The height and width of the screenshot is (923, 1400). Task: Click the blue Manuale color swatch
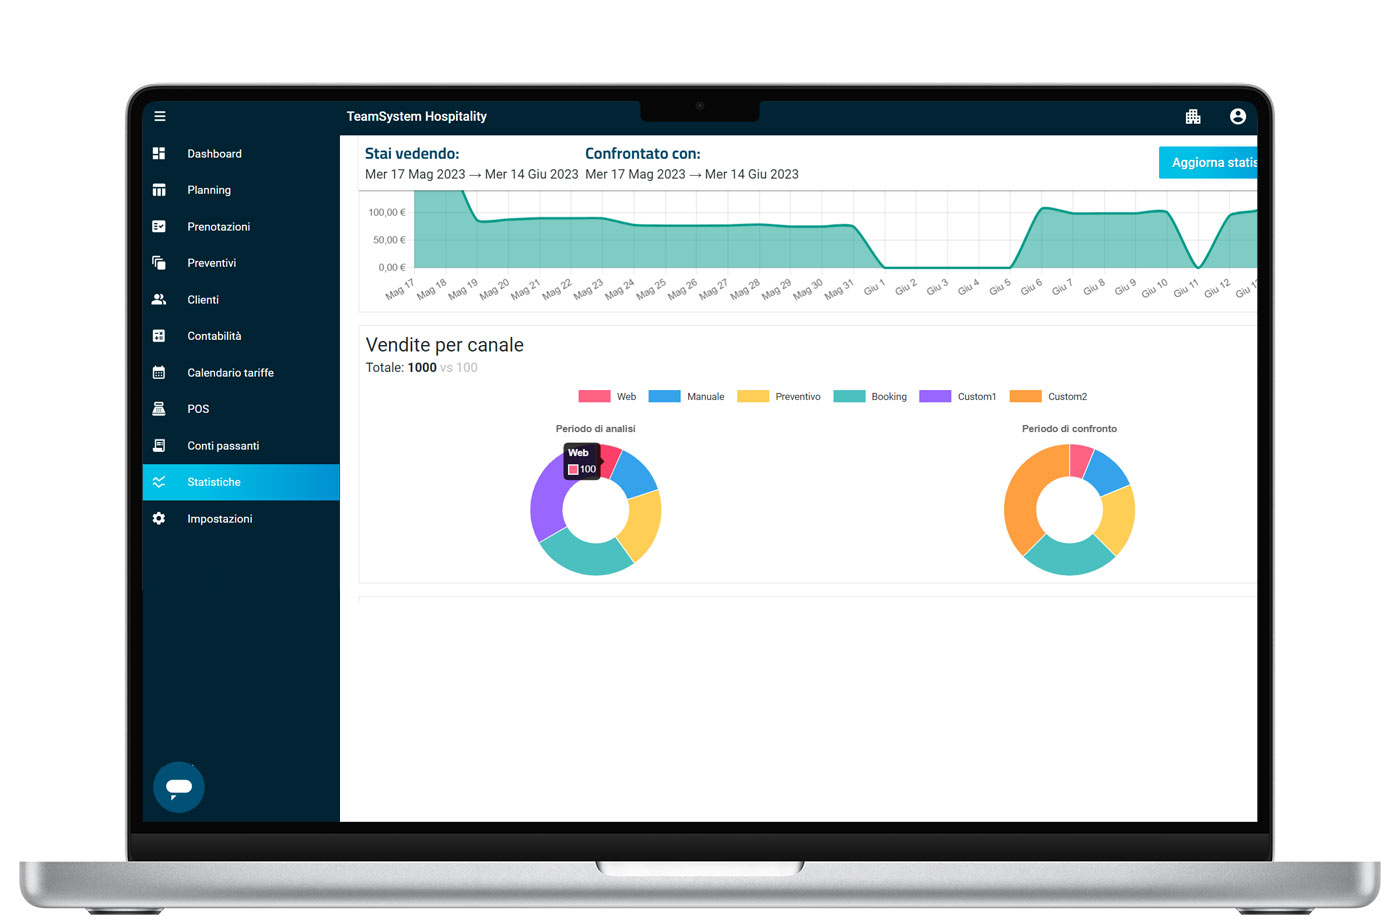click(x=664, y=396)
